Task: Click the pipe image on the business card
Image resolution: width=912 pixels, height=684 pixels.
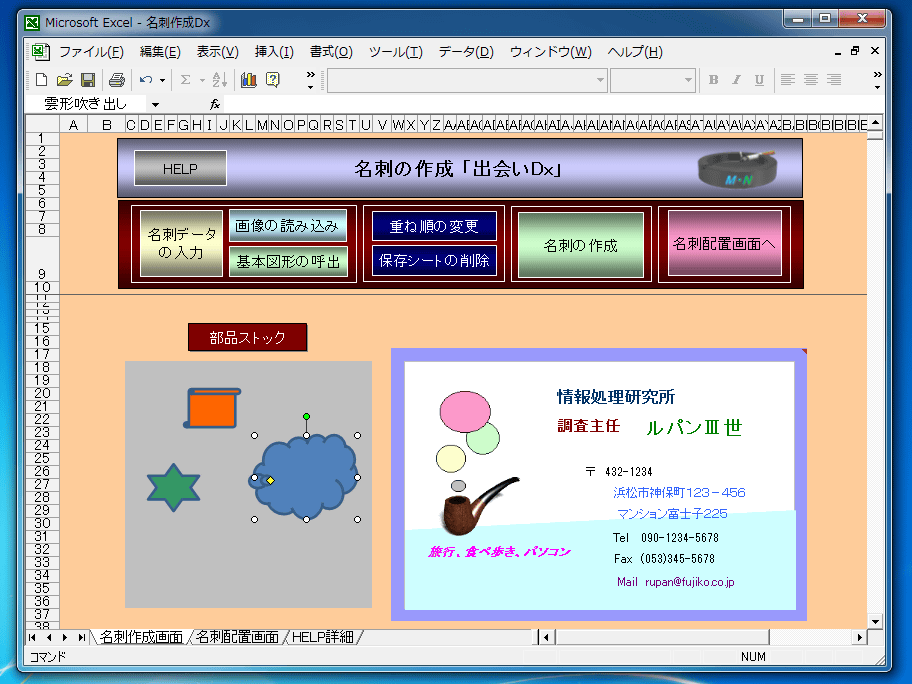Action: [478, 505]
